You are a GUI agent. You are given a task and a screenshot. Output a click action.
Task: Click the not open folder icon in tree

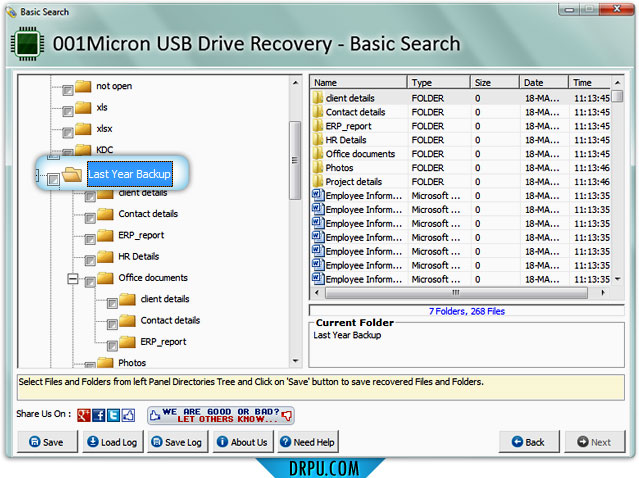click(83, 86)
